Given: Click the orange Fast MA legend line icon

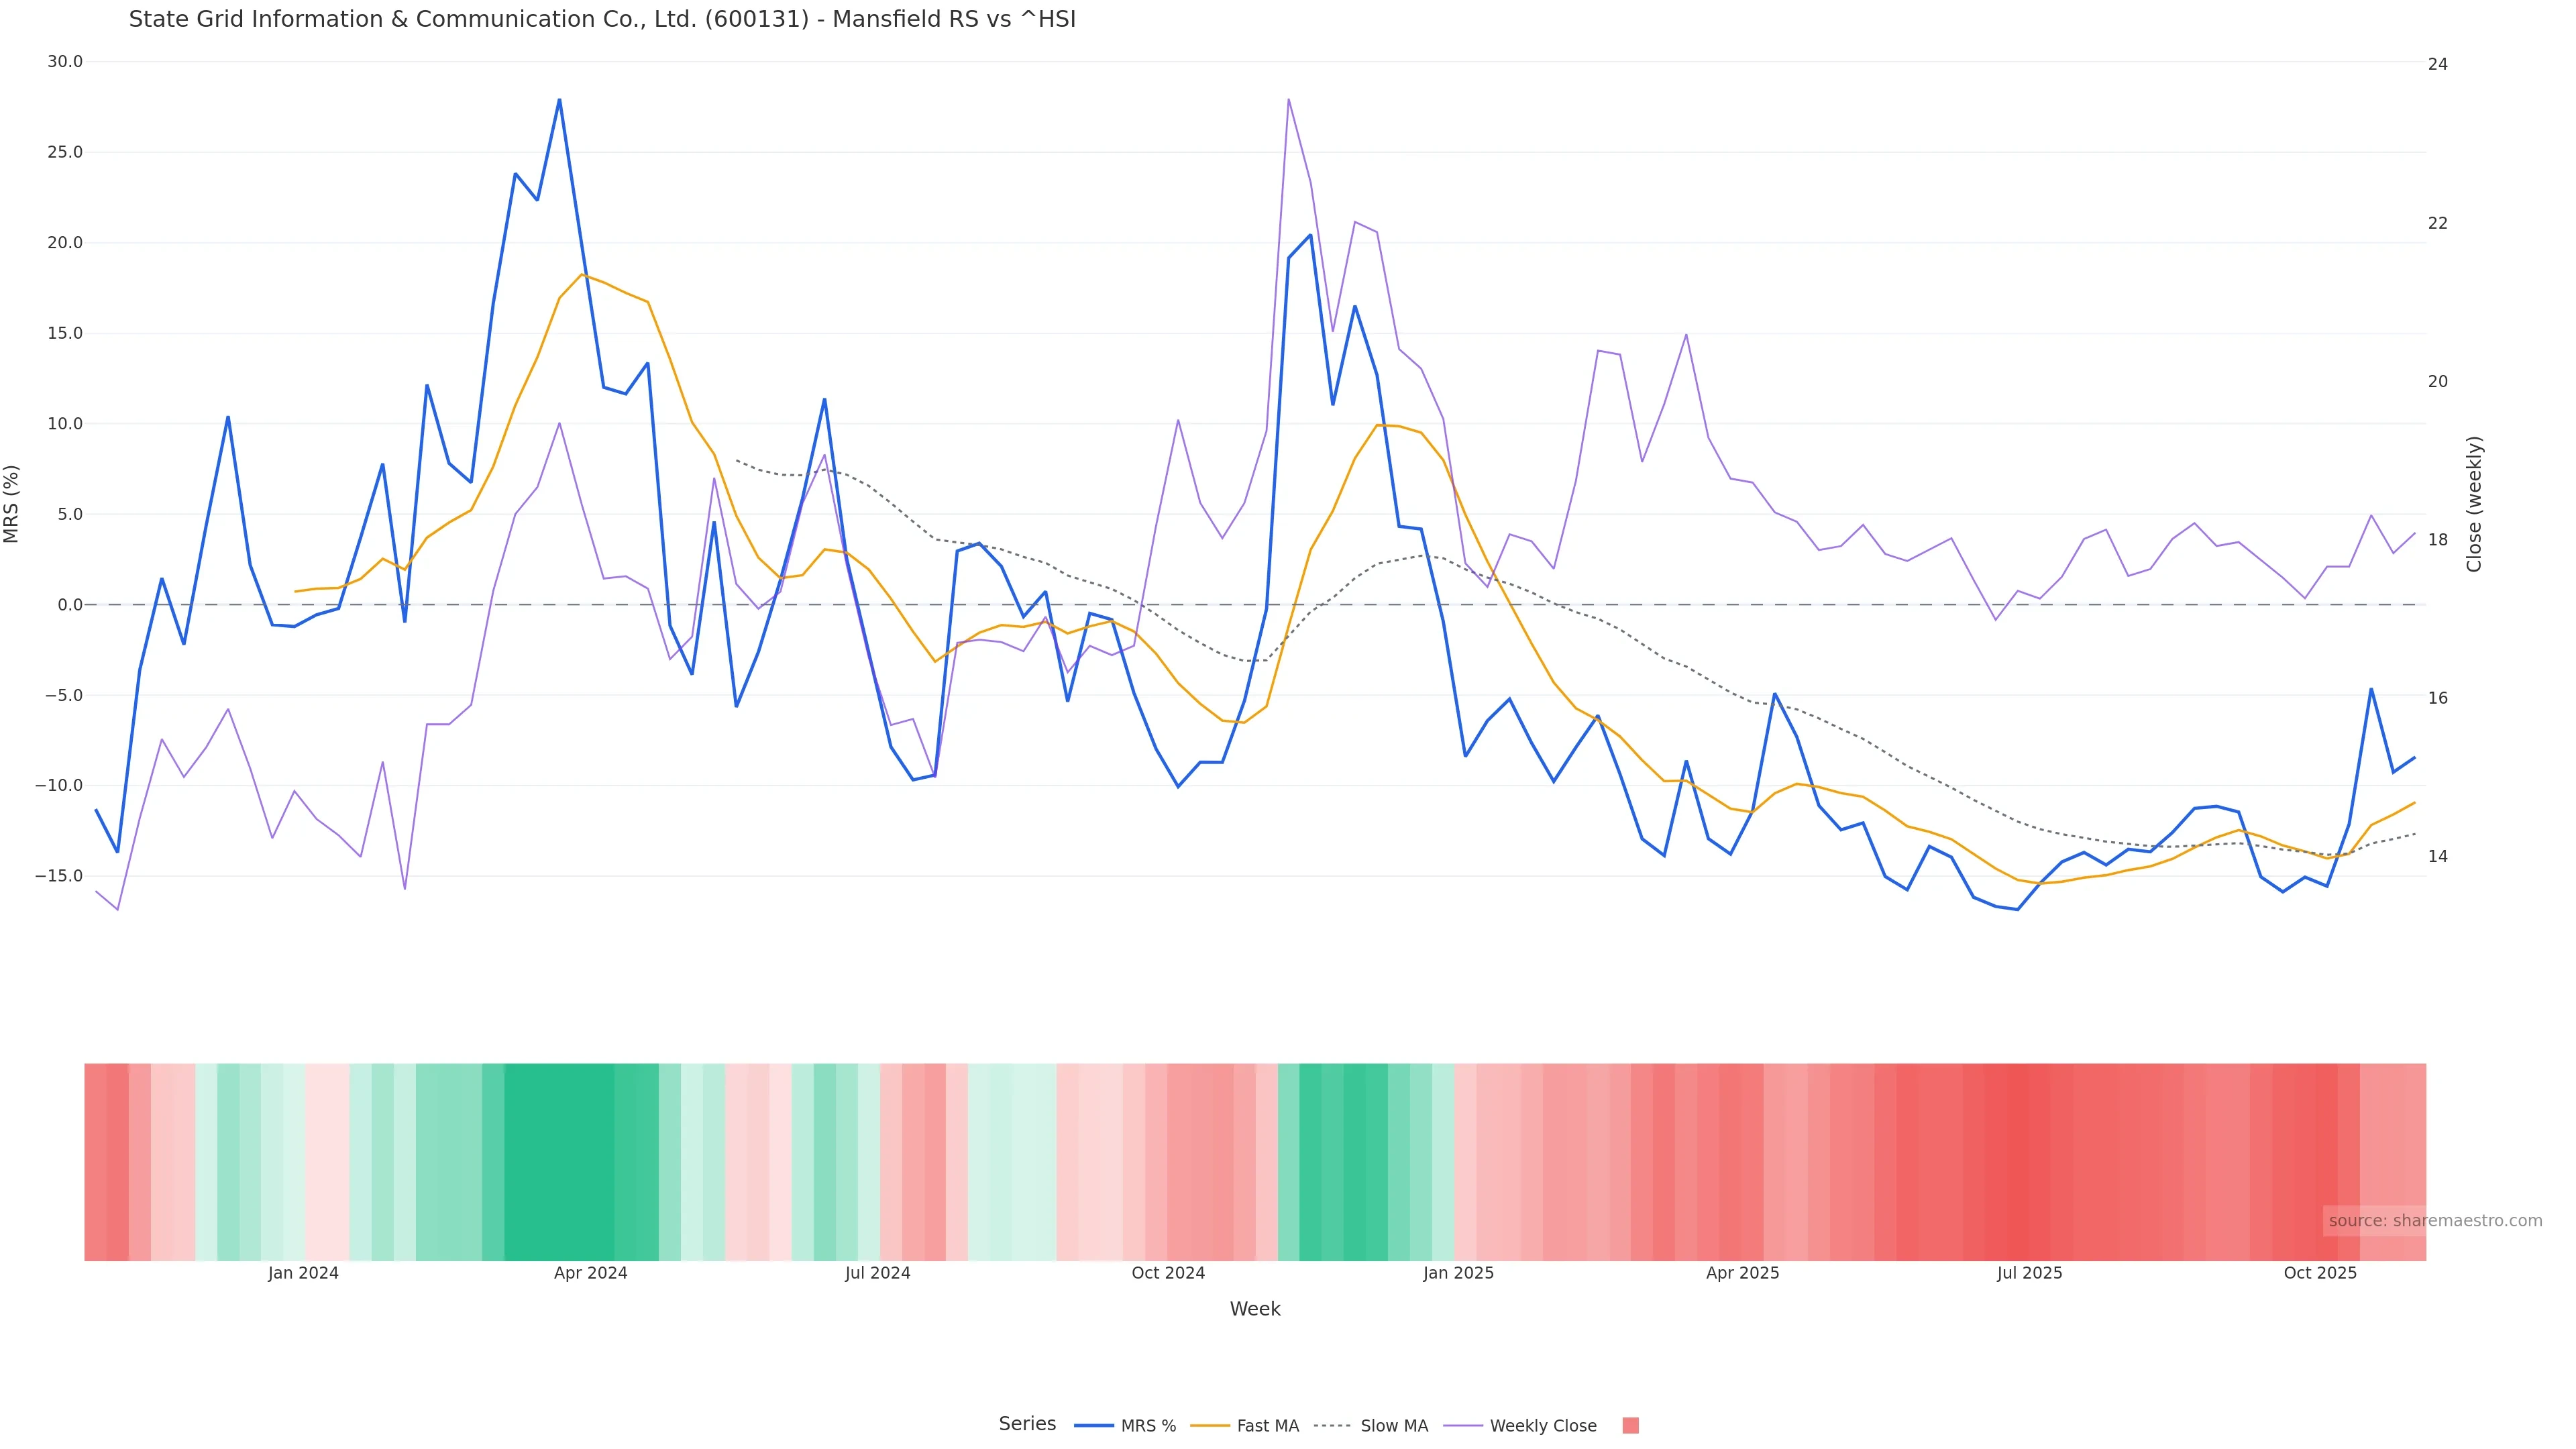Looking at the screenshot, I should pyautogui.click(x=1210, y=1426).
